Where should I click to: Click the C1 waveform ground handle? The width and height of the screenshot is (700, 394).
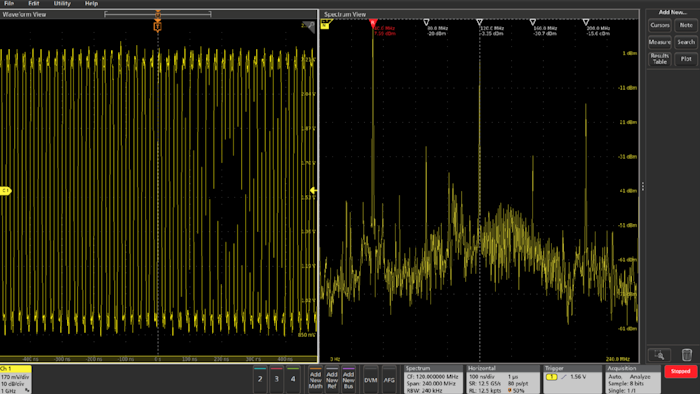[5, 191]
